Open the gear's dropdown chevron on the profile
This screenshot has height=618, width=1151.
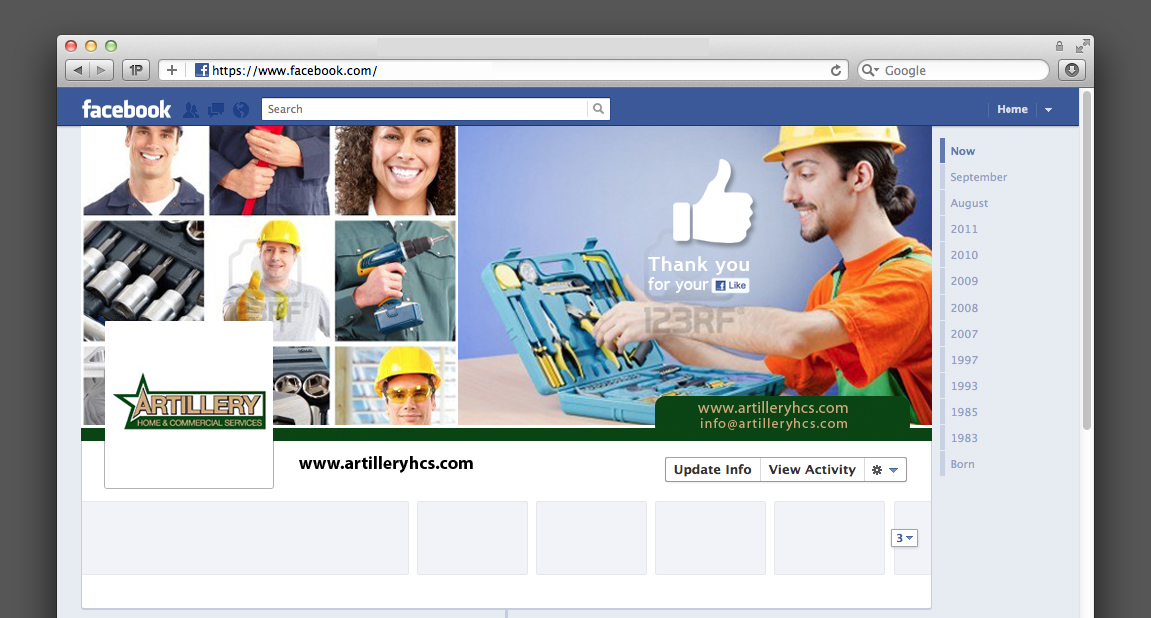(x=893, y=469)
